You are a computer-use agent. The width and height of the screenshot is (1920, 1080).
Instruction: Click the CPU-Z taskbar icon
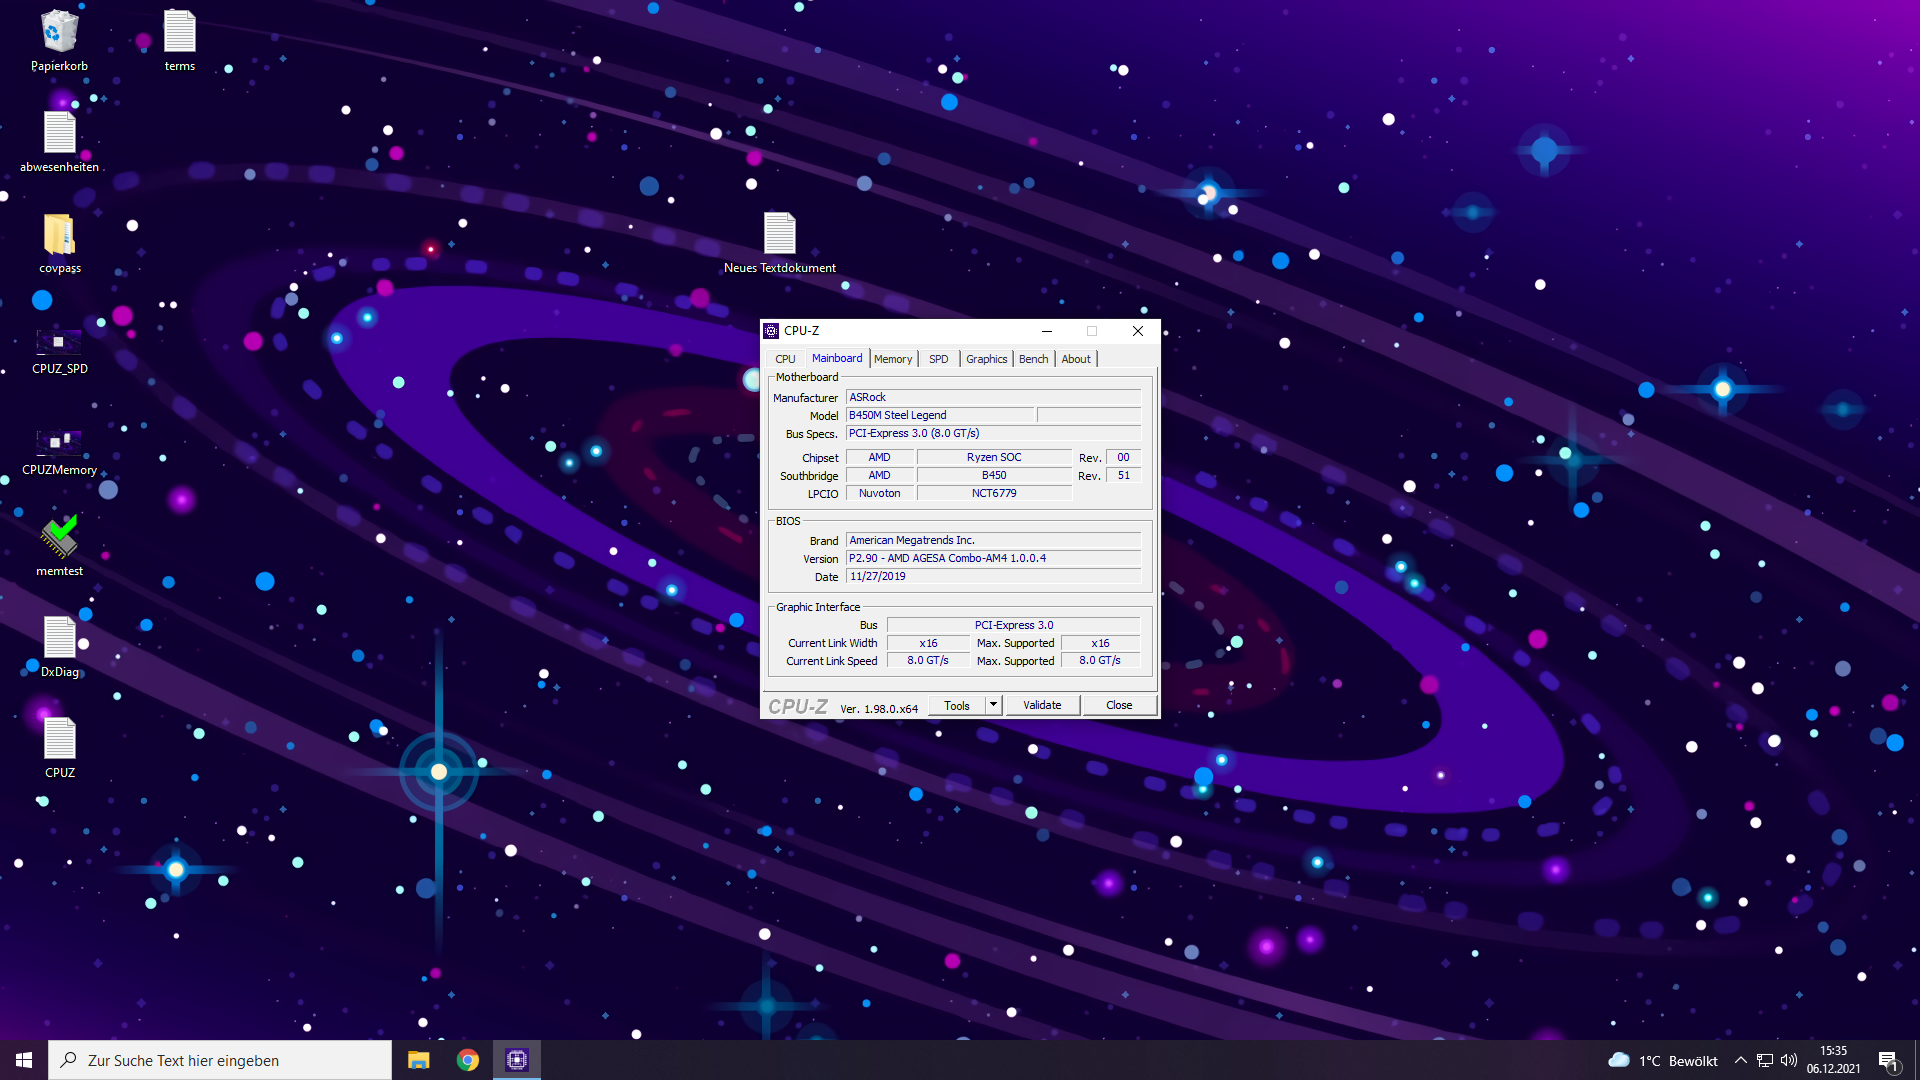(517, 1060)
